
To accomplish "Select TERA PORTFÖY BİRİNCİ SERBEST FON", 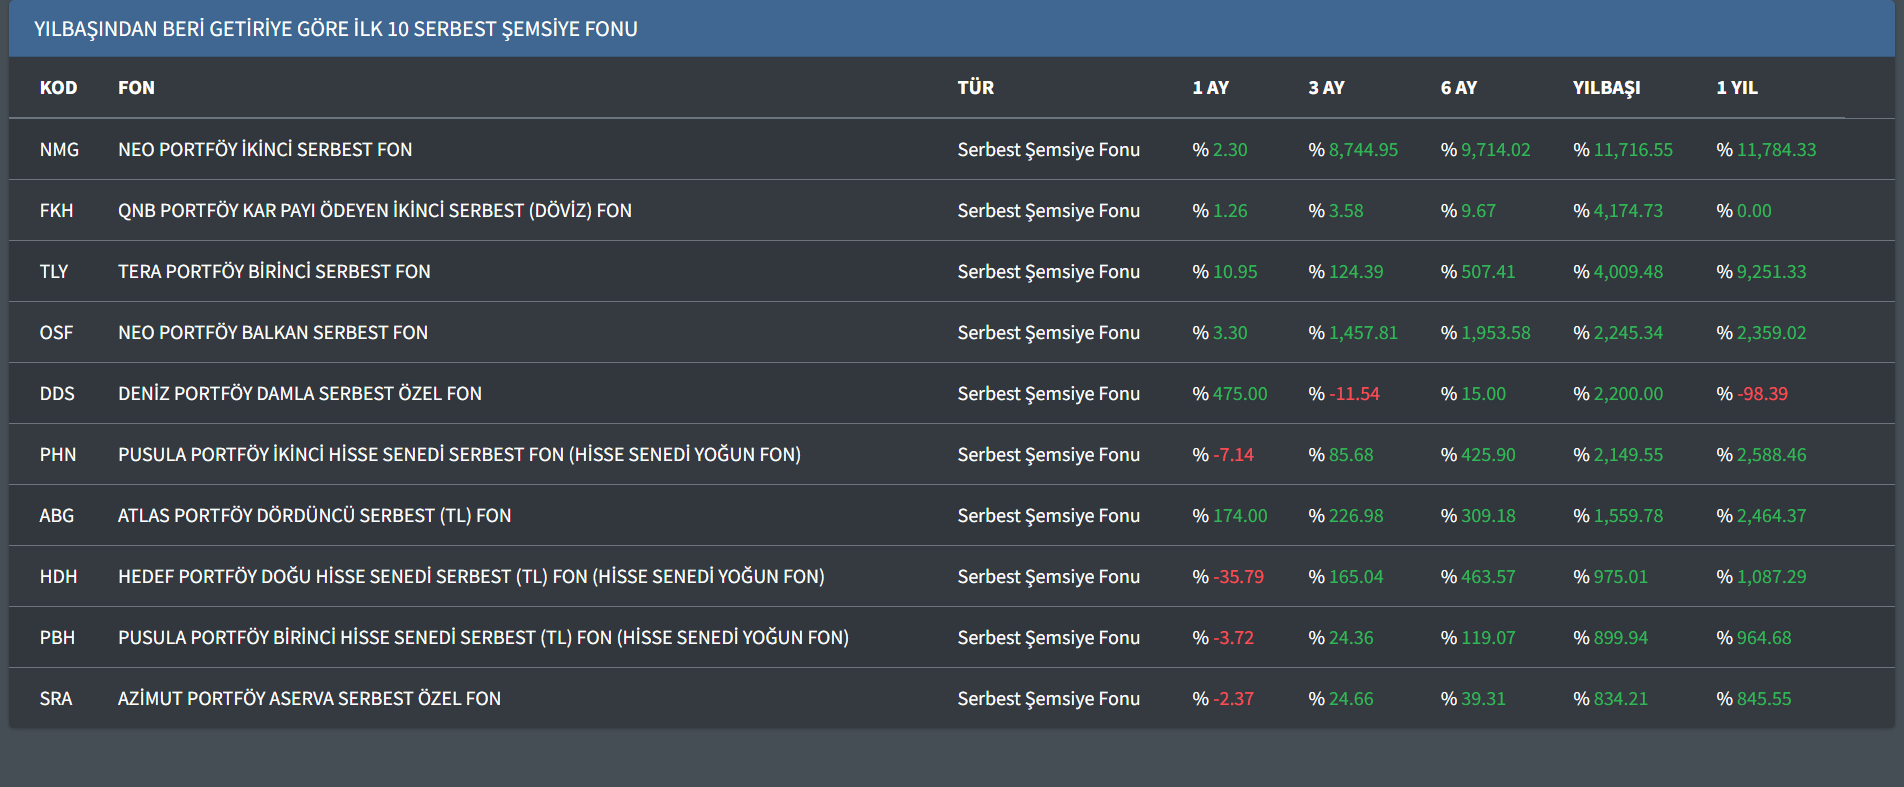I will [x=274, y=272].
